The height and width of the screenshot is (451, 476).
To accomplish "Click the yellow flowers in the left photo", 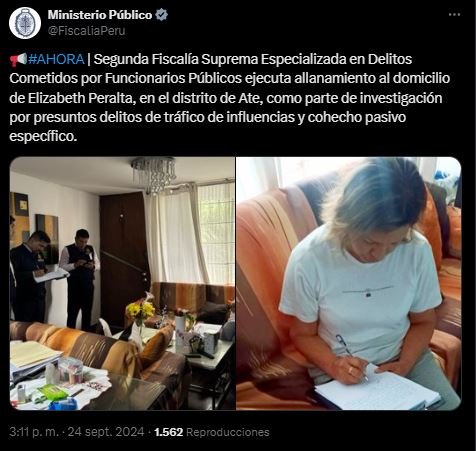I will pos(140,311).
